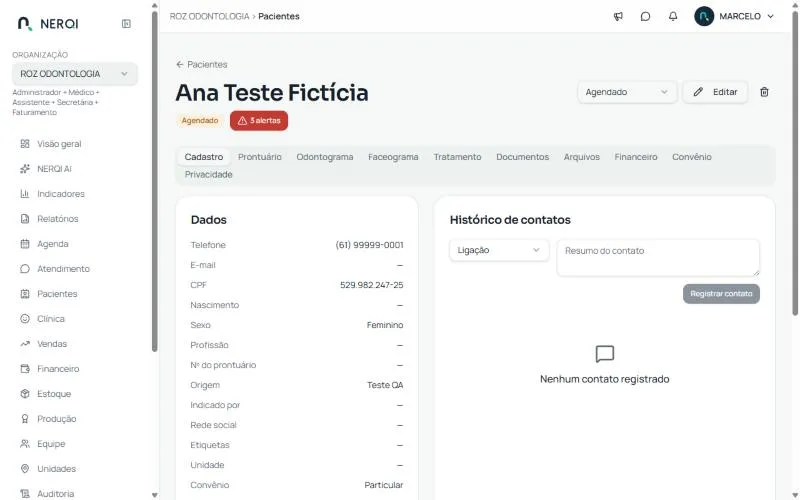Viewport: 800px width, 500px height.
Task: Open the Ligação contact type dropdown
Action: [x=499, y=251]
